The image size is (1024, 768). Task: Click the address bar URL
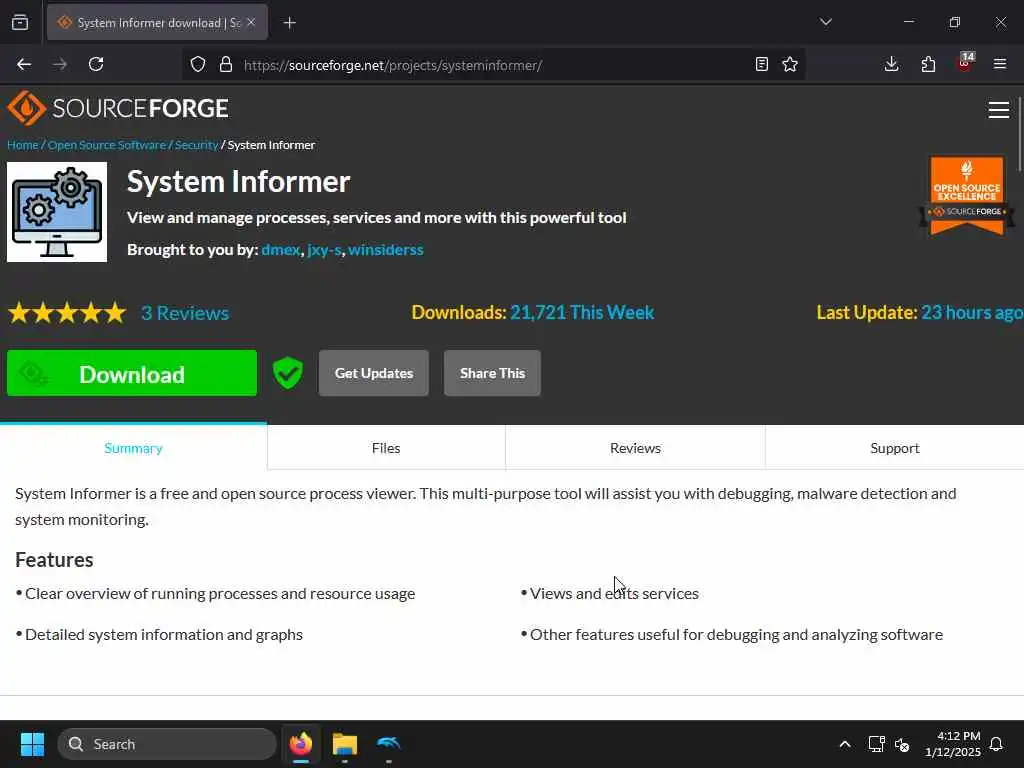[x=392, y=65]
